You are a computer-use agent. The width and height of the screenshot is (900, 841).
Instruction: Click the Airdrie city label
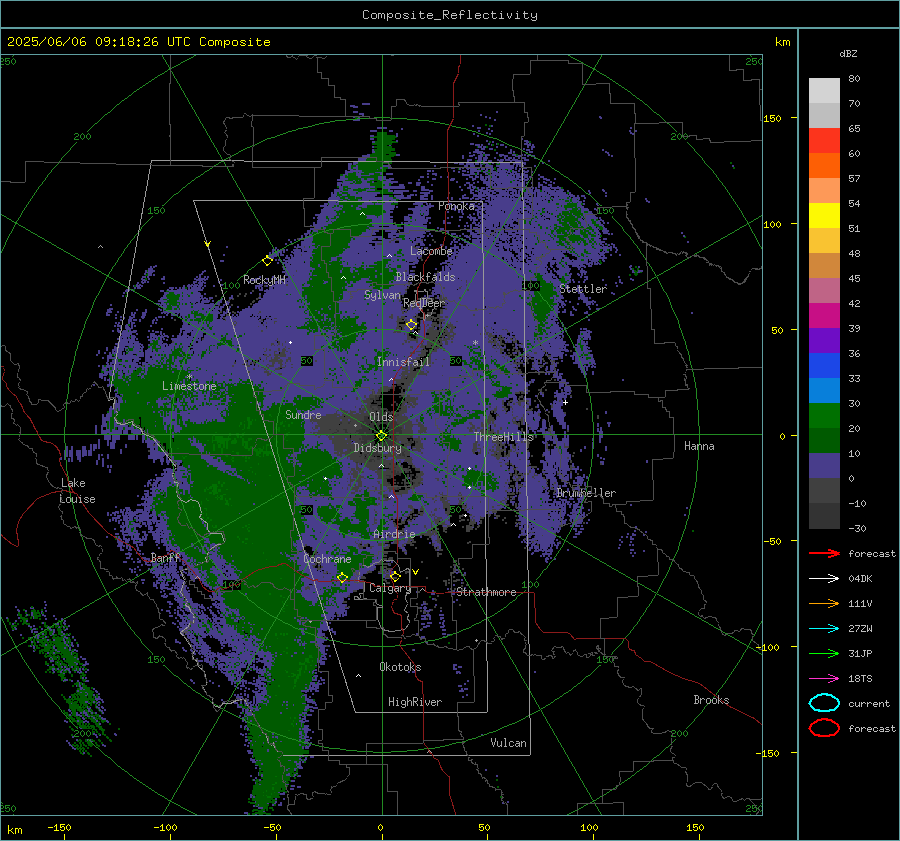pos(394,534)
